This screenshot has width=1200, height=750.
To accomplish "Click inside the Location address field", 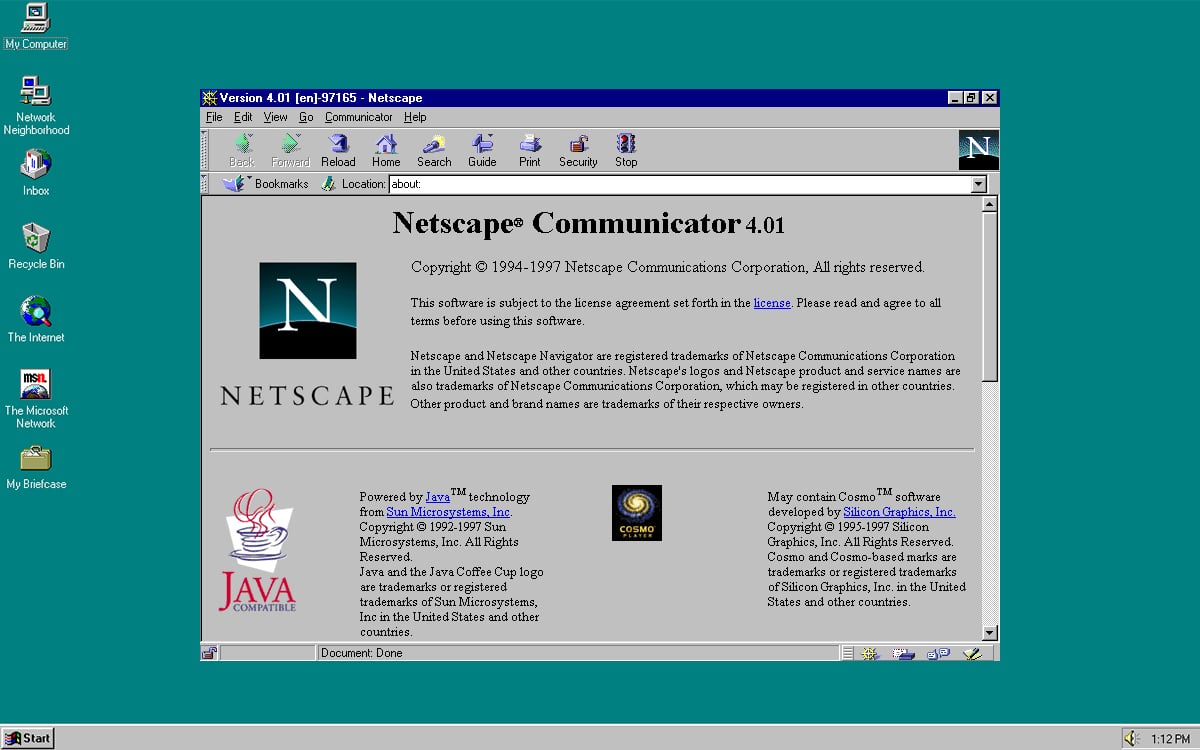I will point(600,184).
